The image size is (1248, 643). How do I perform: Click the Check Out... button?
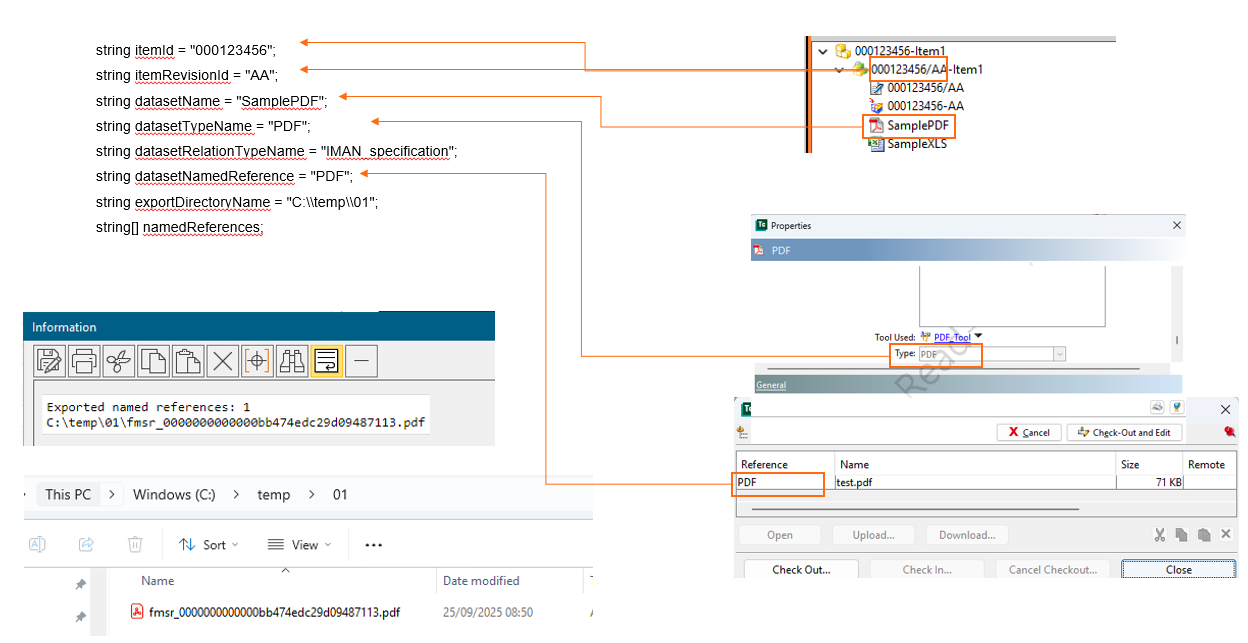click(801, 570)
